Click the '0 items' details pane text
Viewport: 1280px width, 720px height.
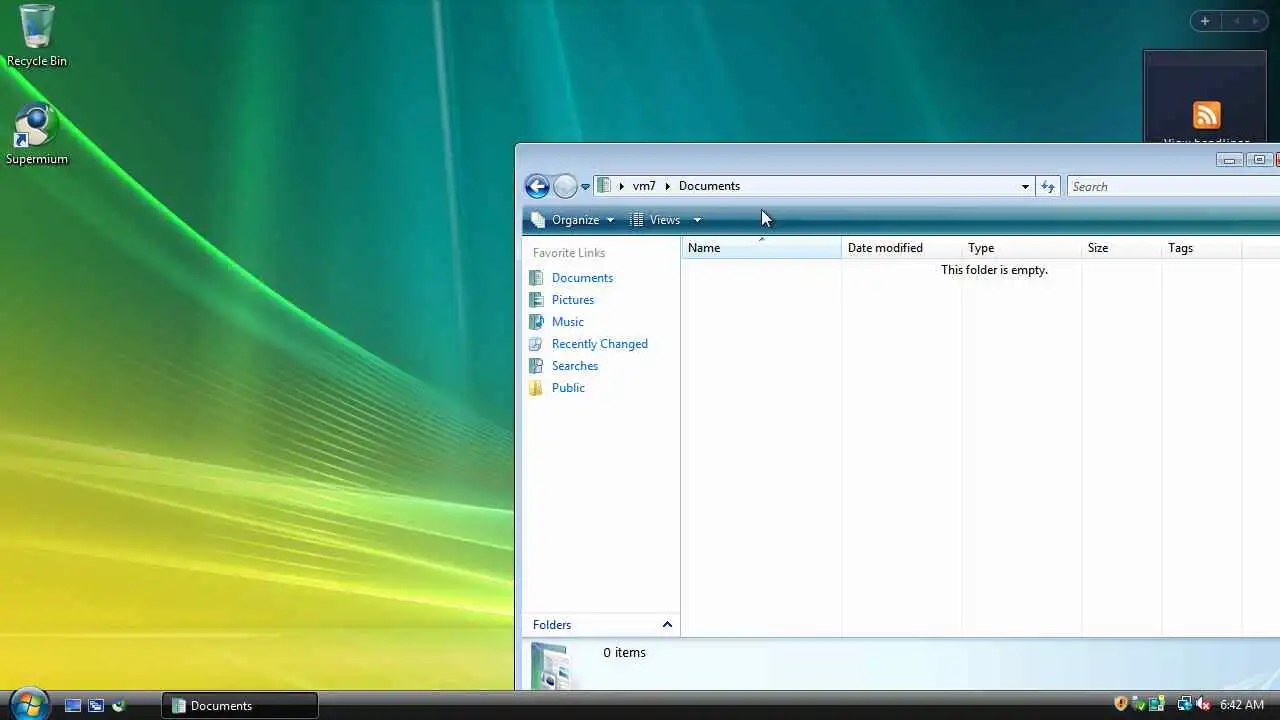[x=625, y=653]
